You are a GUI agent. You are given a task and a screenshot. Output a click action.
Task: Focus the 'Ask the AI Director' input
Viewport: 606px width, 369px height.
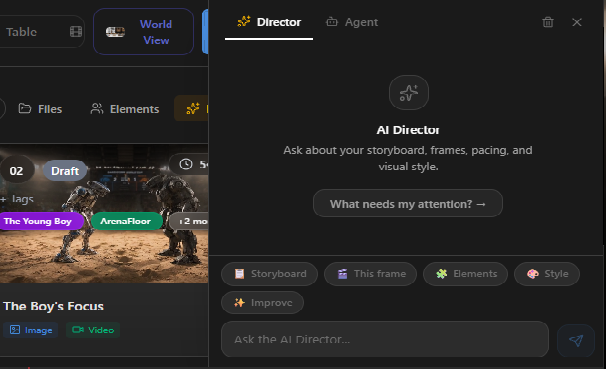click(385, 339)
